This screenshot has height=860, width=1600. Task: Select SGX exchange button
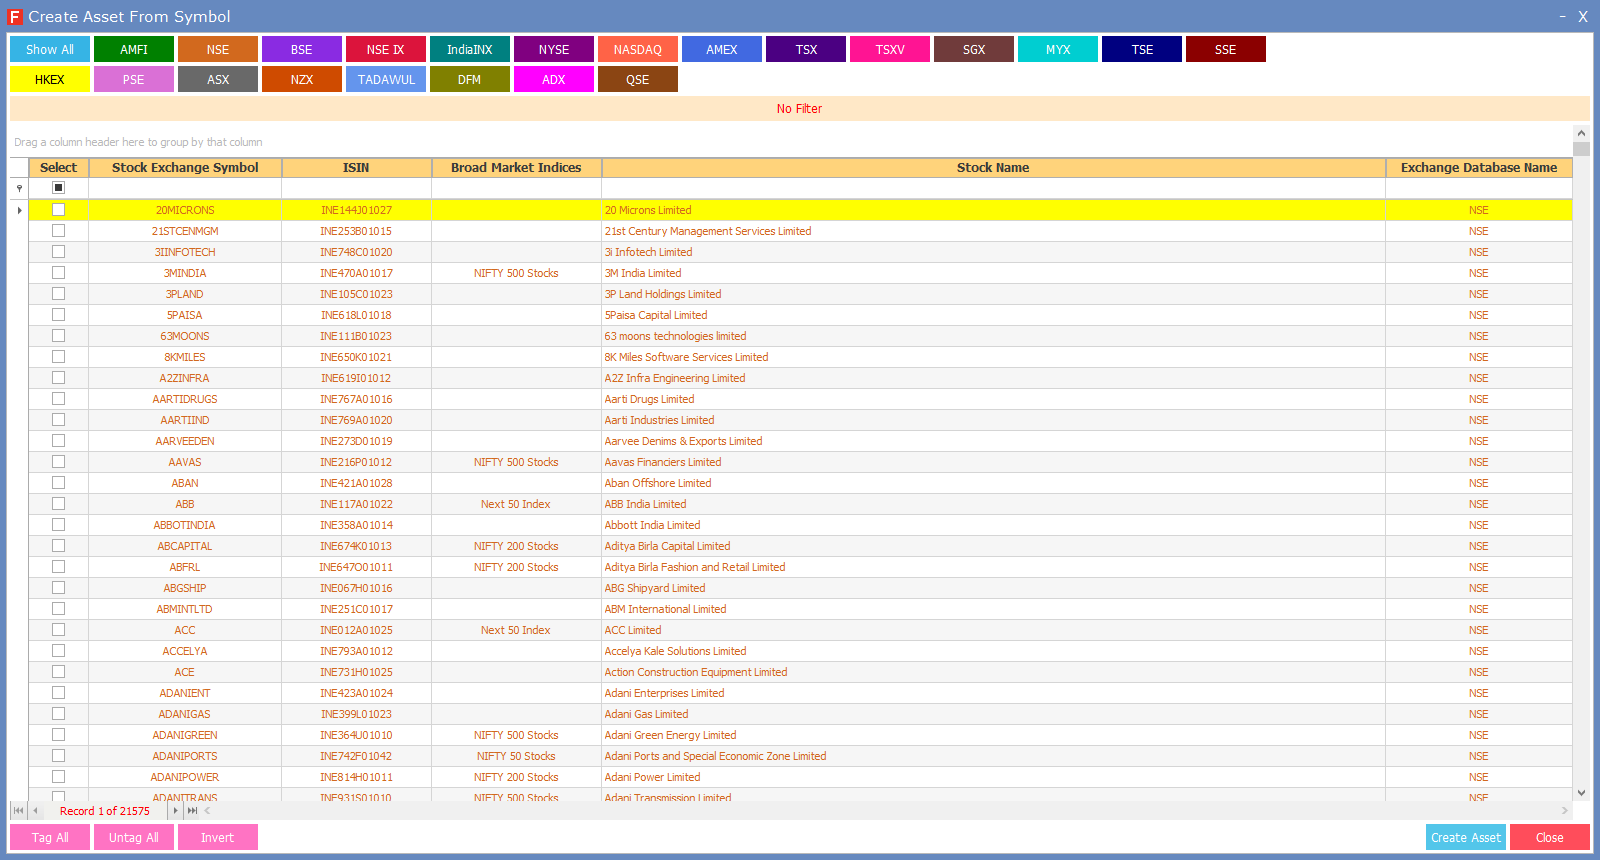coord(974,49)
